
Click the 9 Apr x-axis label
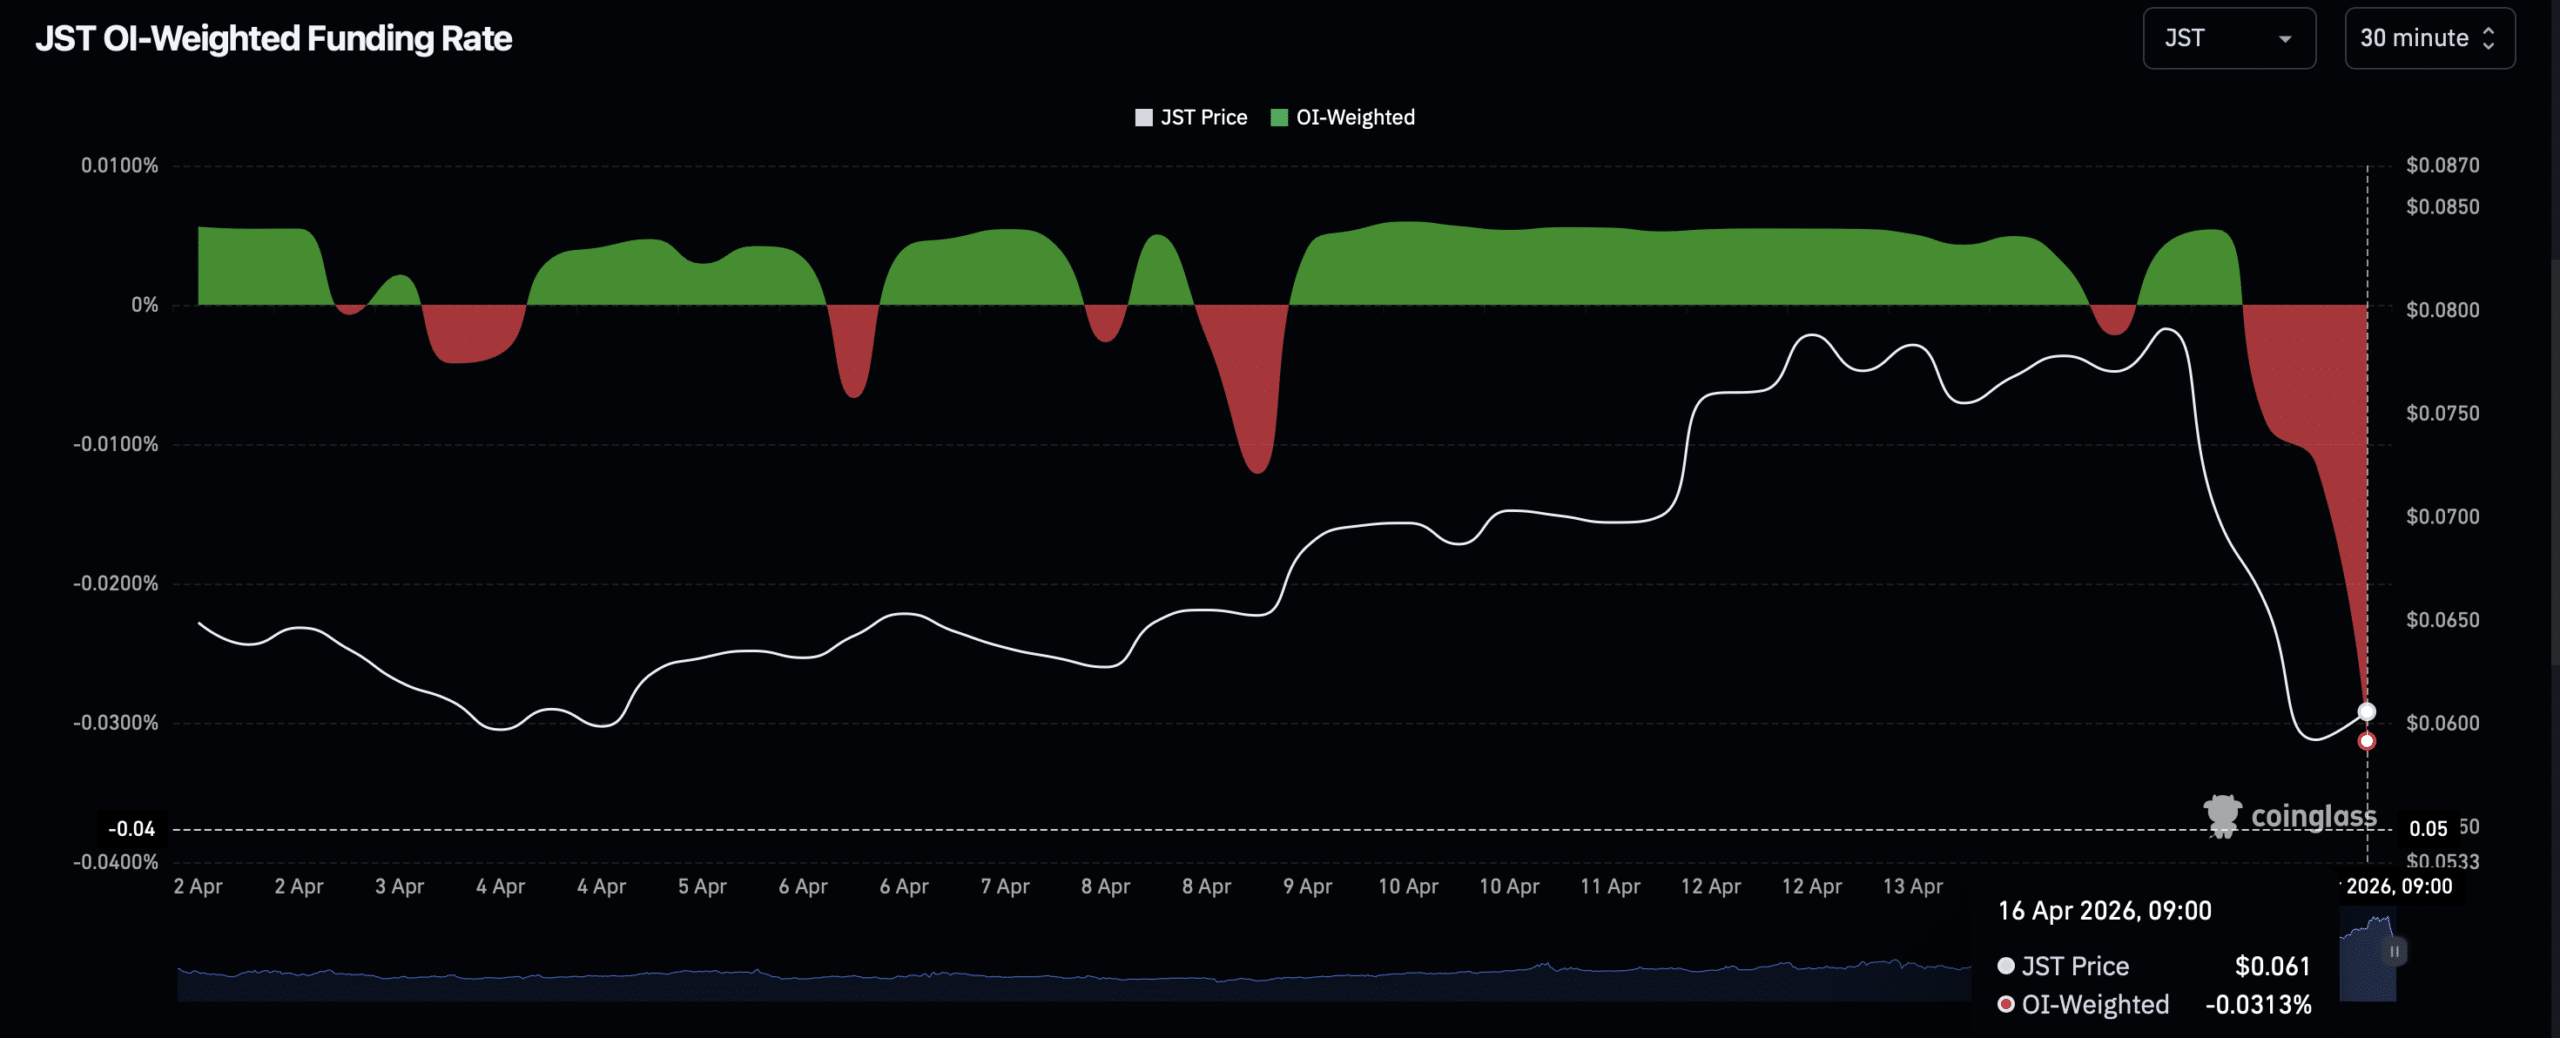point(1307,887)
